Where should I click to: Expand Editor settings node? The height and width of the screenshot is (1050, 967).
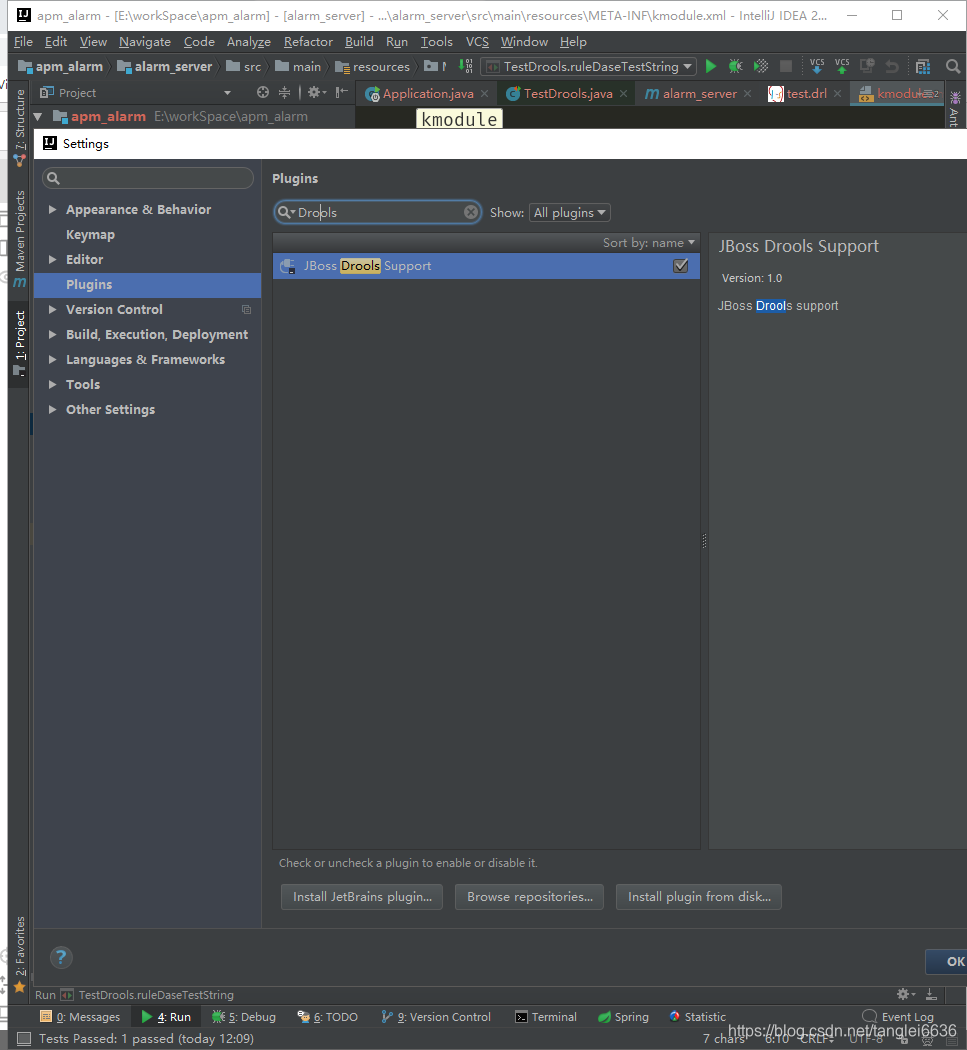click(x=52, y=259)
